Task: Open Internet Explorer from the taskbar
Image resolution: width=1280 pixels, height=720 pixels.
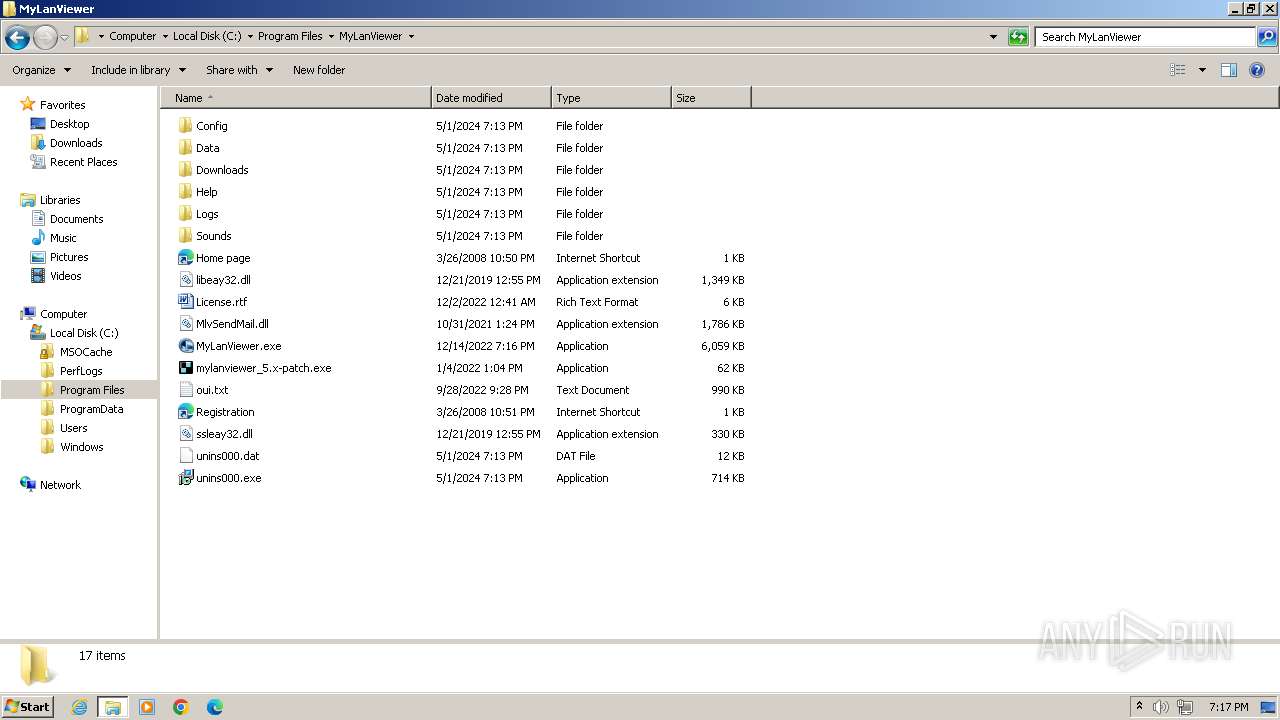Action: (x=79, y=707)
